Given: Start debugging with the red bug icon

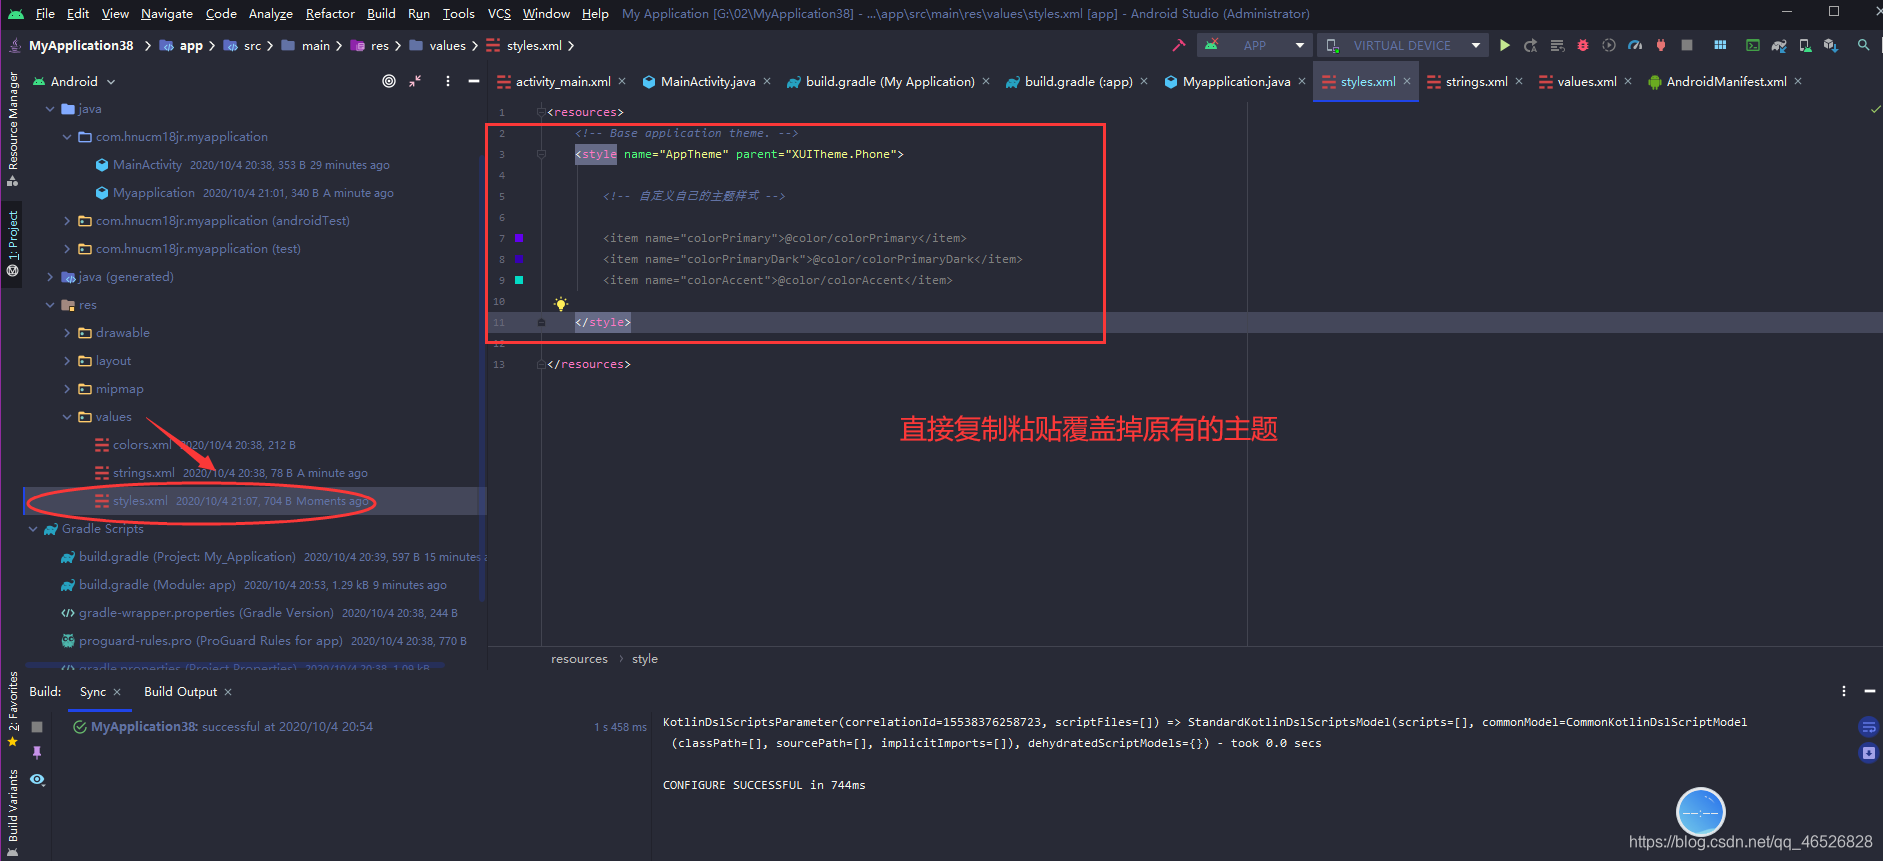Looking at the screenshot, I should click(1583, 45).
